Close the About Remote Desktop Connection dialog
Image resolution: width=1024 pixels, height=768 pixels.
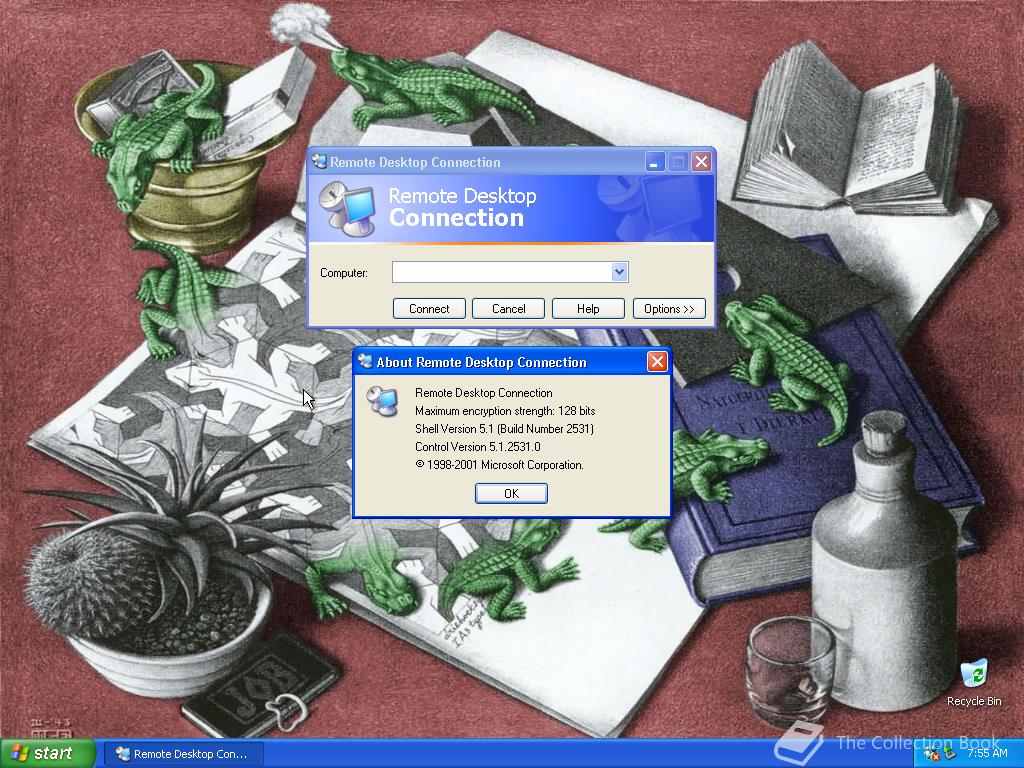[x=657, y=362]
